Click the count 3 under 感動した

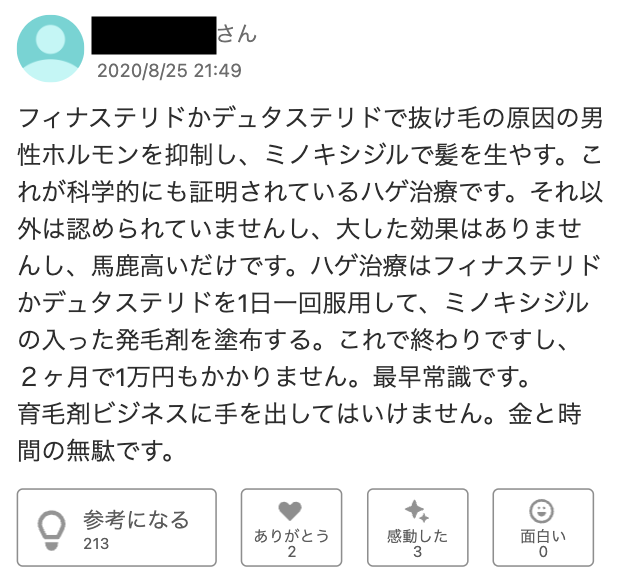pos(417,551)
